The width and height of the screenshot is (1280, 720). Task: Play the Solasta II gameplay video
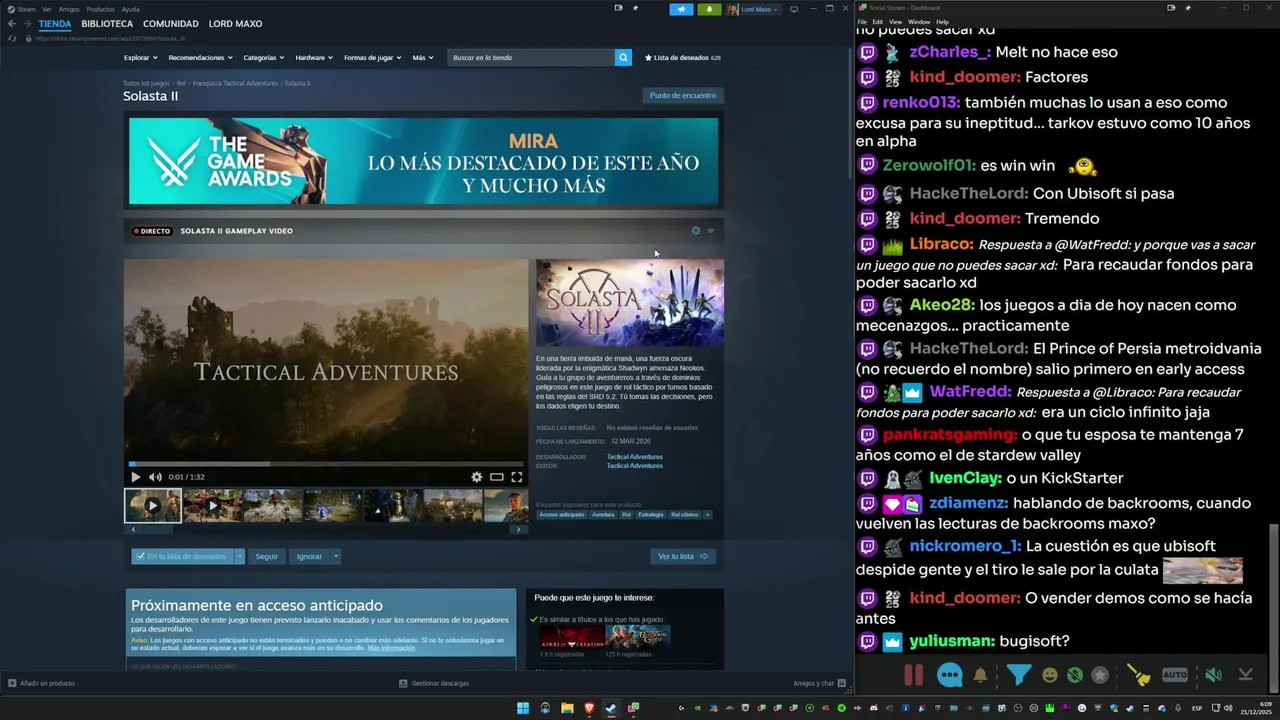tap(136, 477)
